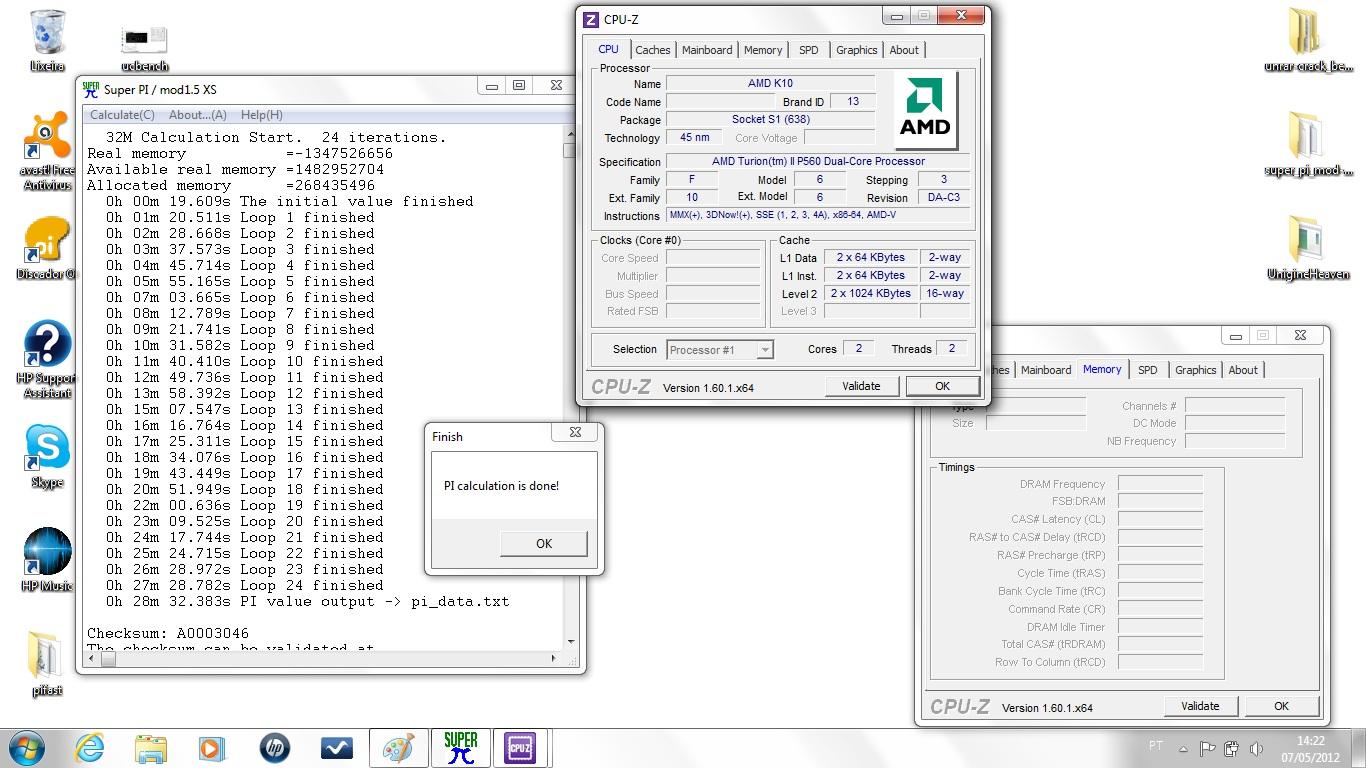This screenshot has width=1366, height=768.
Task: Launch avast! Free Antivirus desktop shortcut
Action: pyautogui.click(x=47, y=152)
